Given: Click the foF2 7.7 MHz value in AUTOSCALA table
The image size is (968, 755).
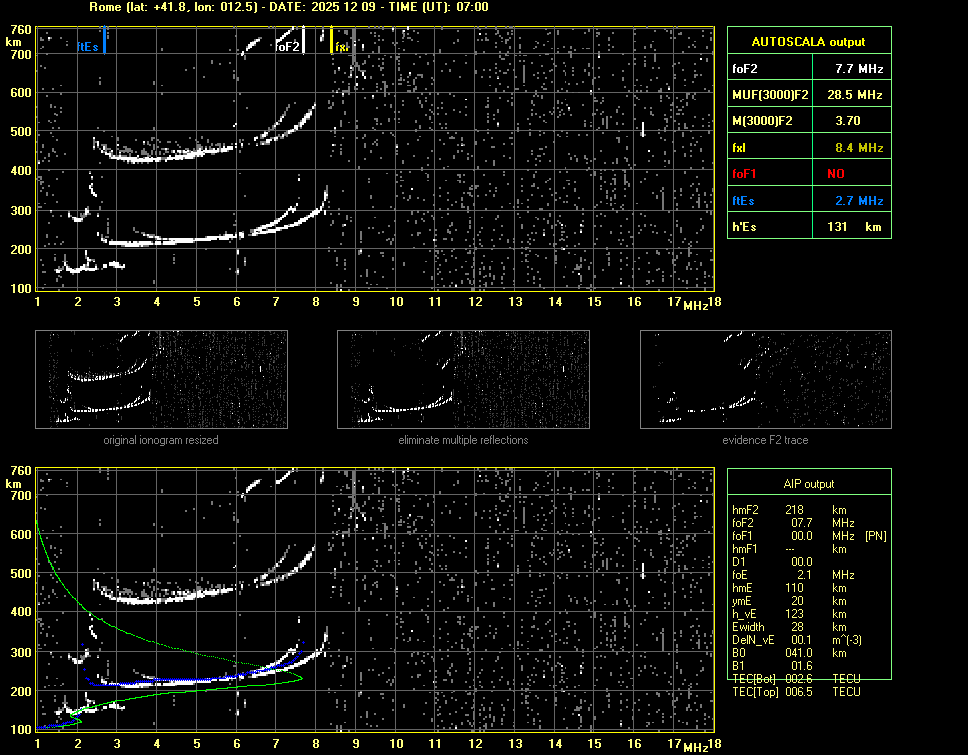Looking at the screenshot, I should [x=858, y=69].
